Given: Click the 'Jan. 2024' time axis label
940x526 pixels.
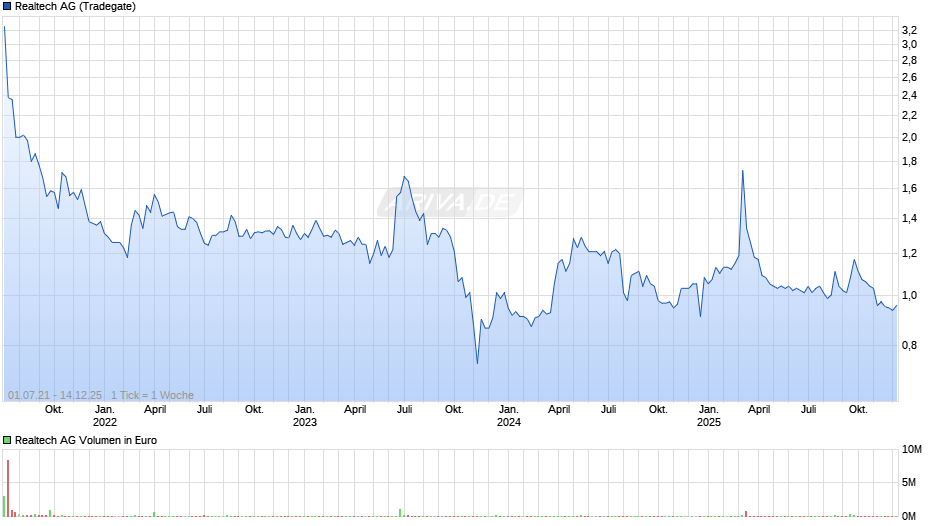Looking at the screenshot, I should [508, 416].
